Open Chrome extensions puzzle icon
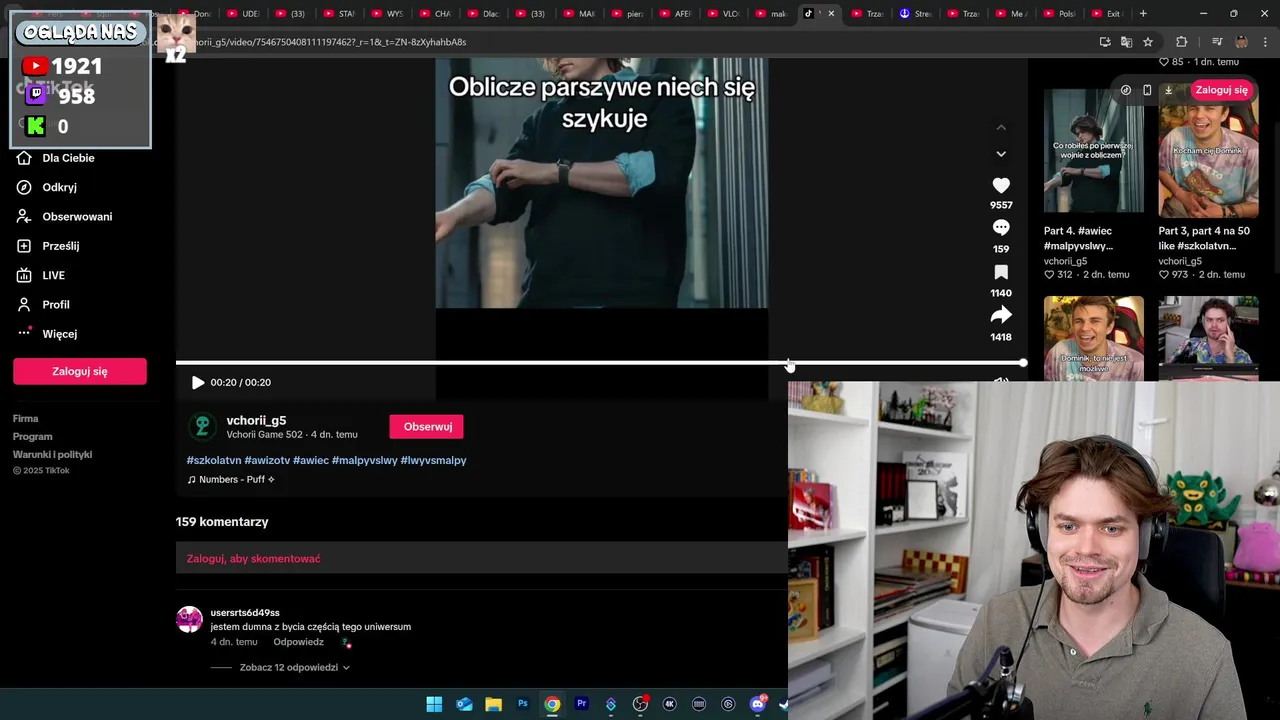 tap(1182, 42)
